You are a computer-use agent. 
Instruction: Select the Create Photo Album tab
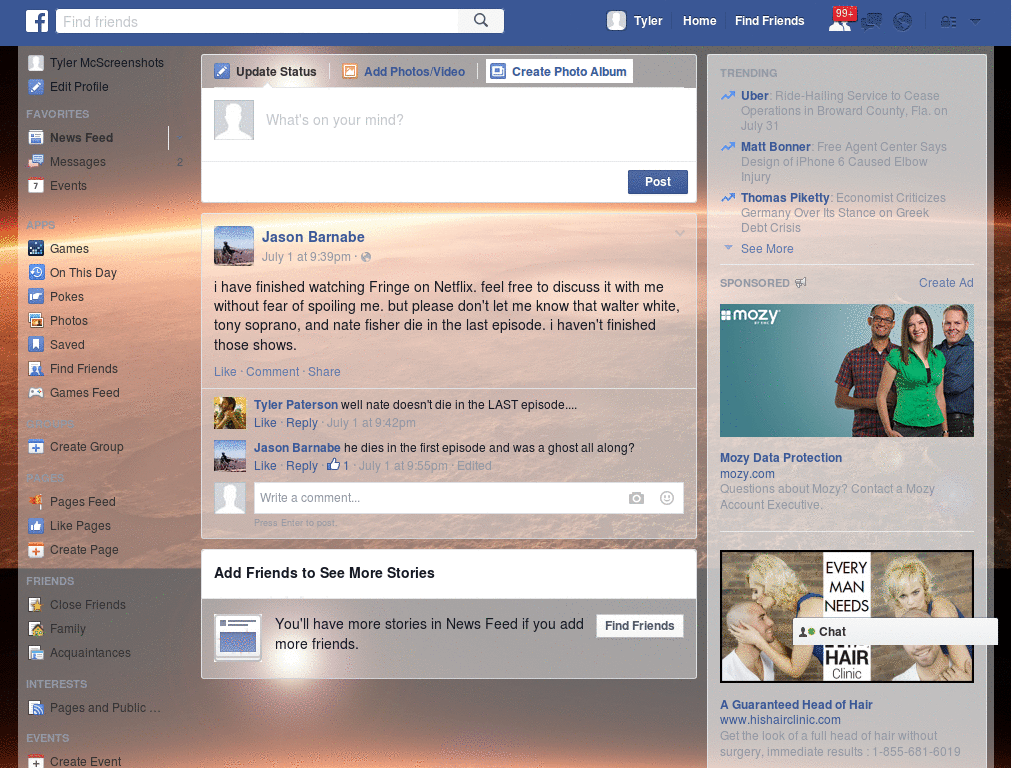tap(559, 71)
